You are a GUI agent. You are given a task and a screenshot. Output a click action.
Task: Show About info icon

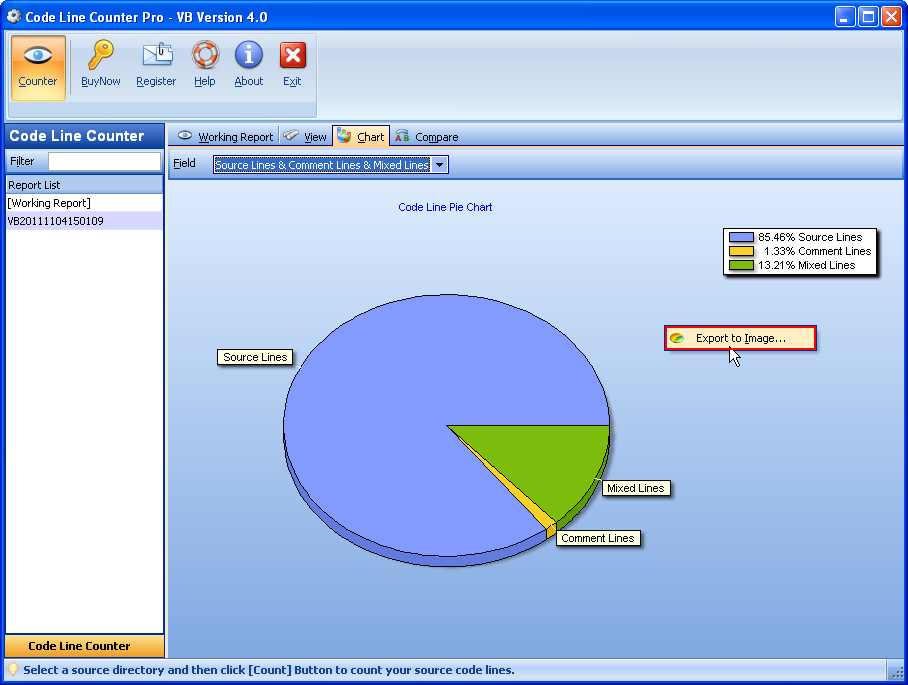(x=249, y=55)
